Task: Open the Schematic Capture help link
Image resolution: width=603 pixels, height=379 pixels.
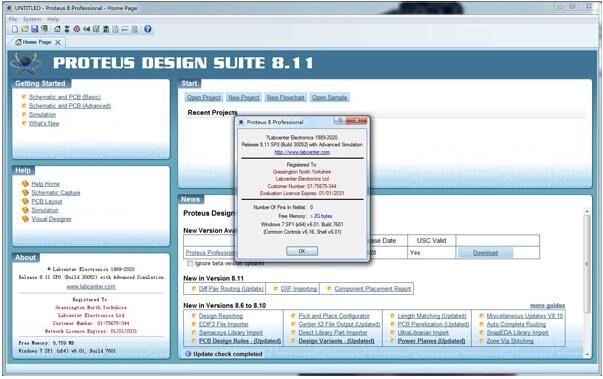Action: click(x=56, y=193)
